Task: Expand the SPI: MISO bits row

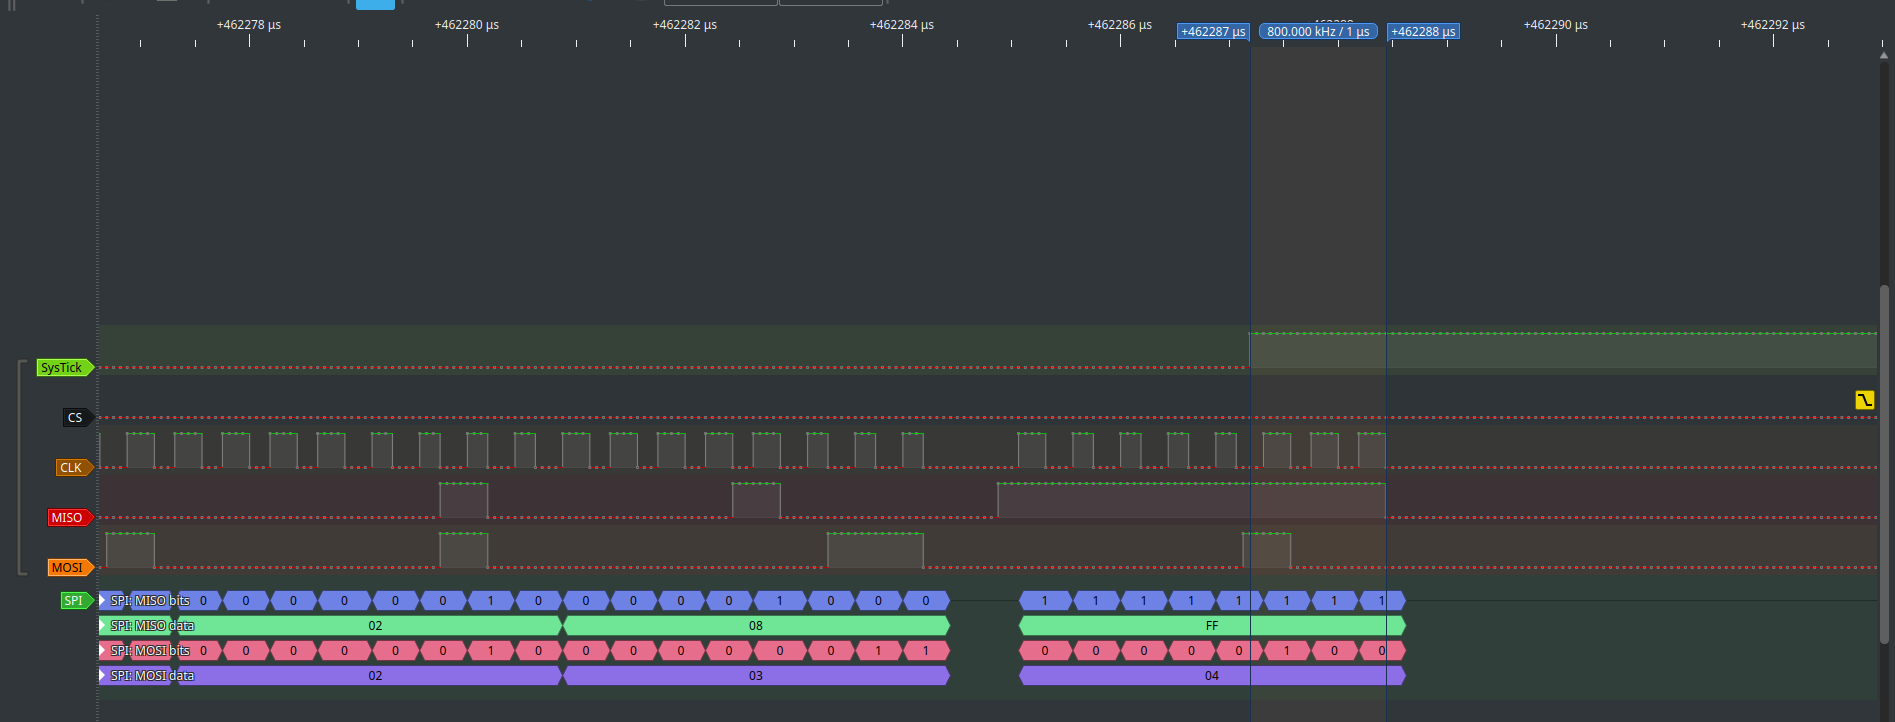Action: pyautogui.click(x=102, y=601)
